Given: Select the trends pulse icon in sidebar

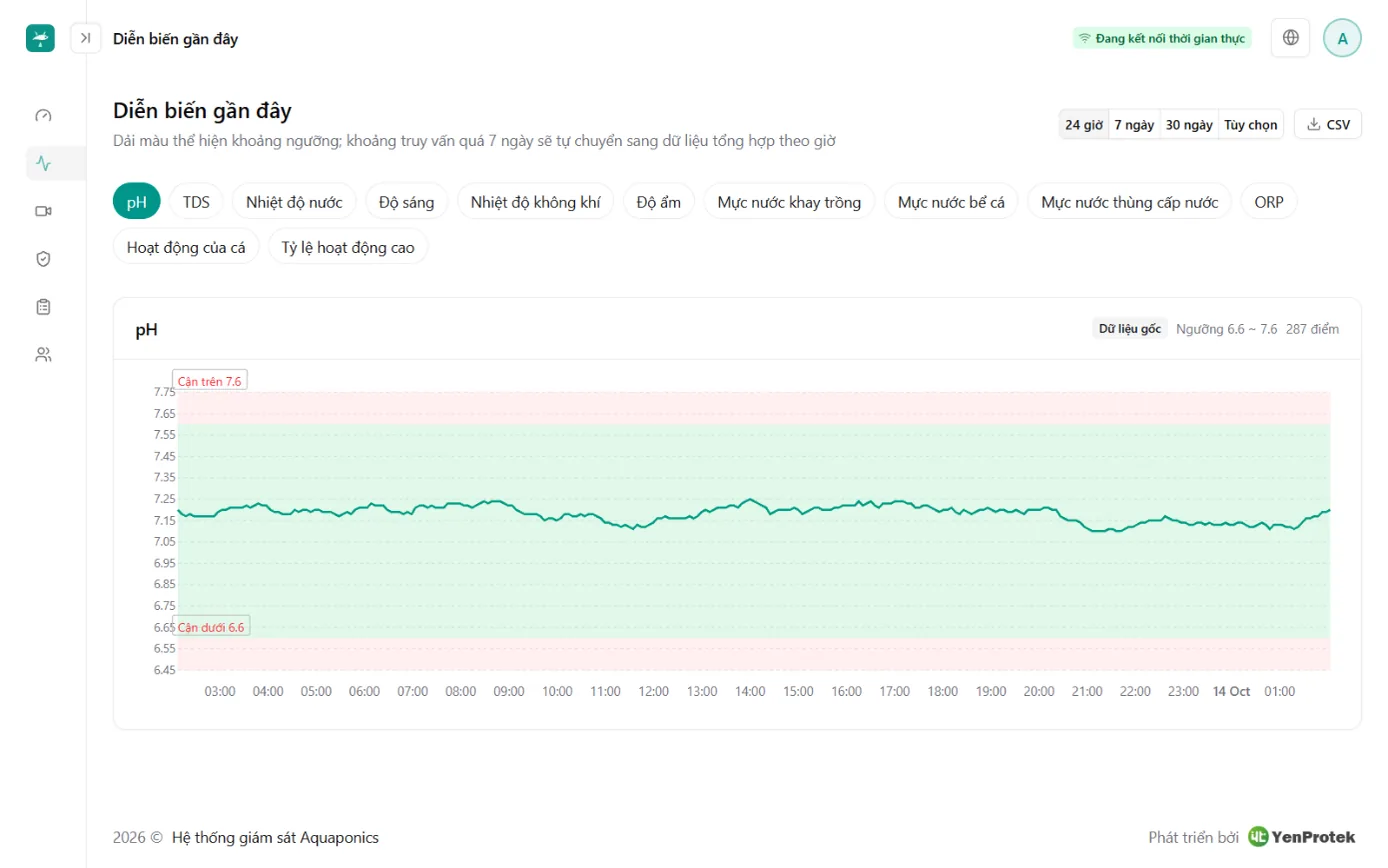Looking at the screenshot, I should click(x=43, y=163).
